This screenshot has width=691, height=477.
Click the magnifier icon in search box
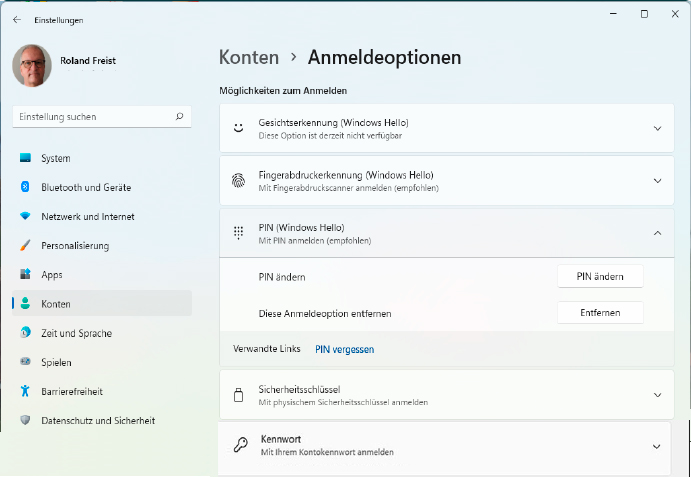click(x=179, y=116)
